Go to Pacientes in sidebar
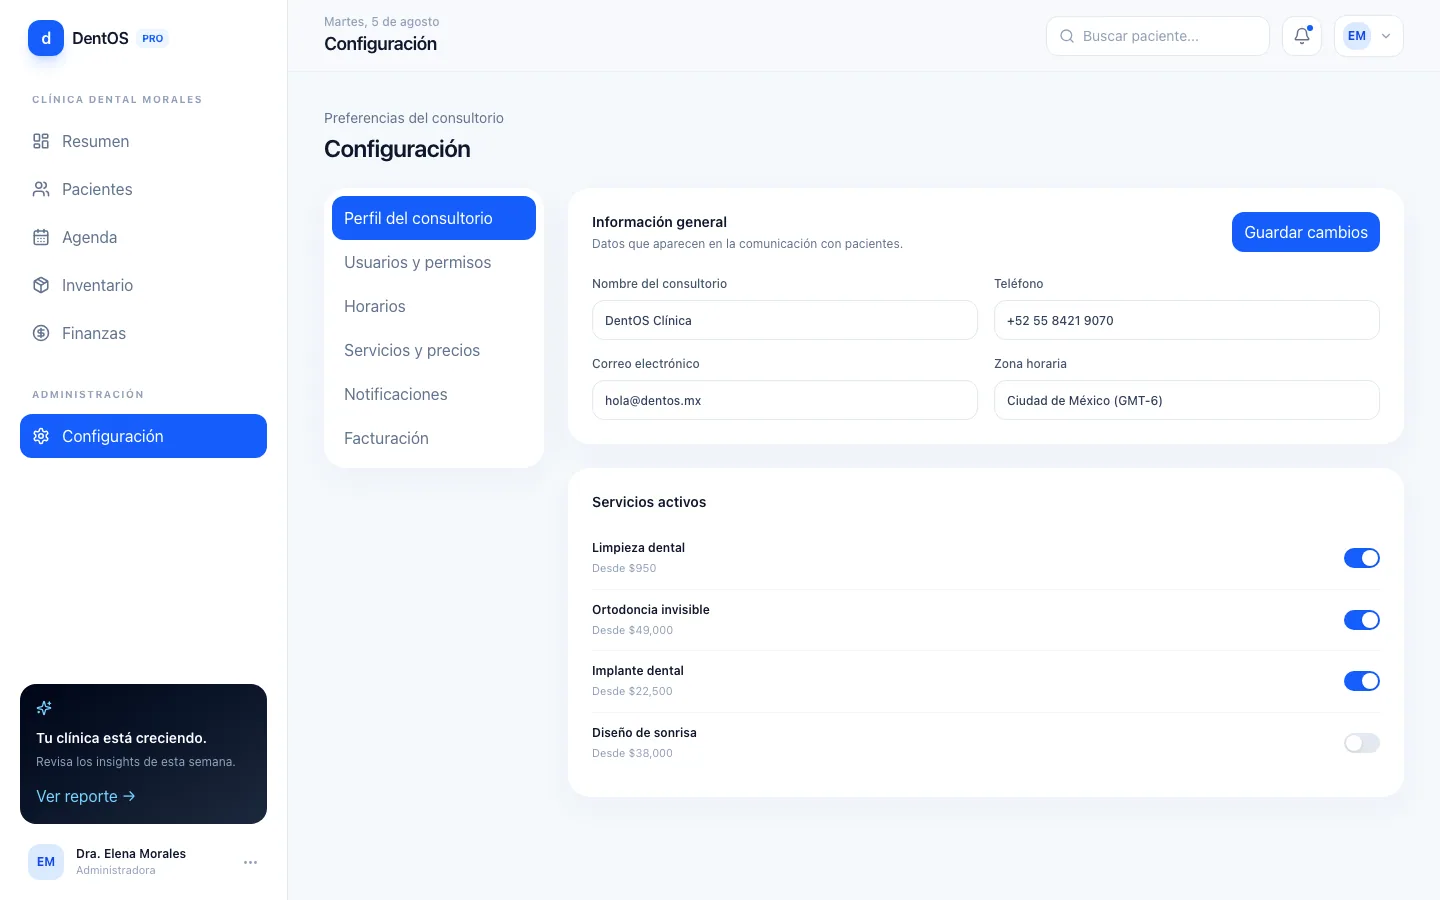1440x900 pixels. tap(143, 189)
